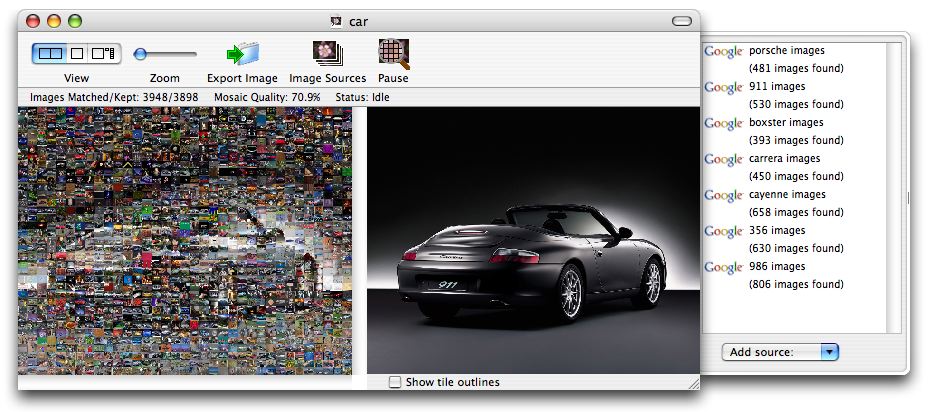The width and height of the screenshot is (929, 412).
Task: Select the 911 images source row
Action: 794,95
